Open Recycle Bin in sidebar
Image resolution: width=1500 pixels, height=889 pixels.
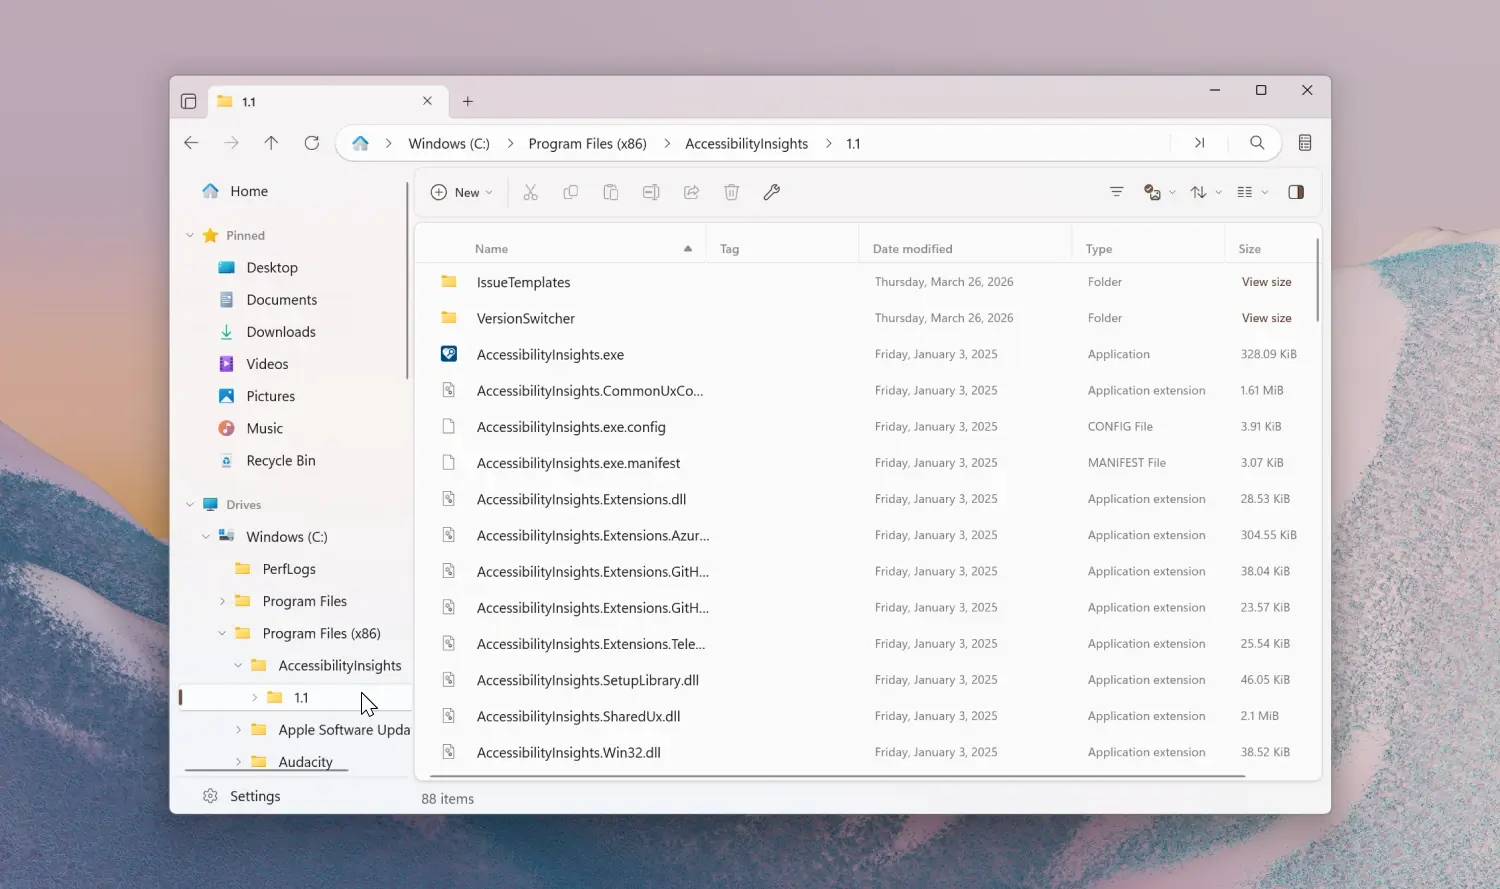[x=280, y=460]
